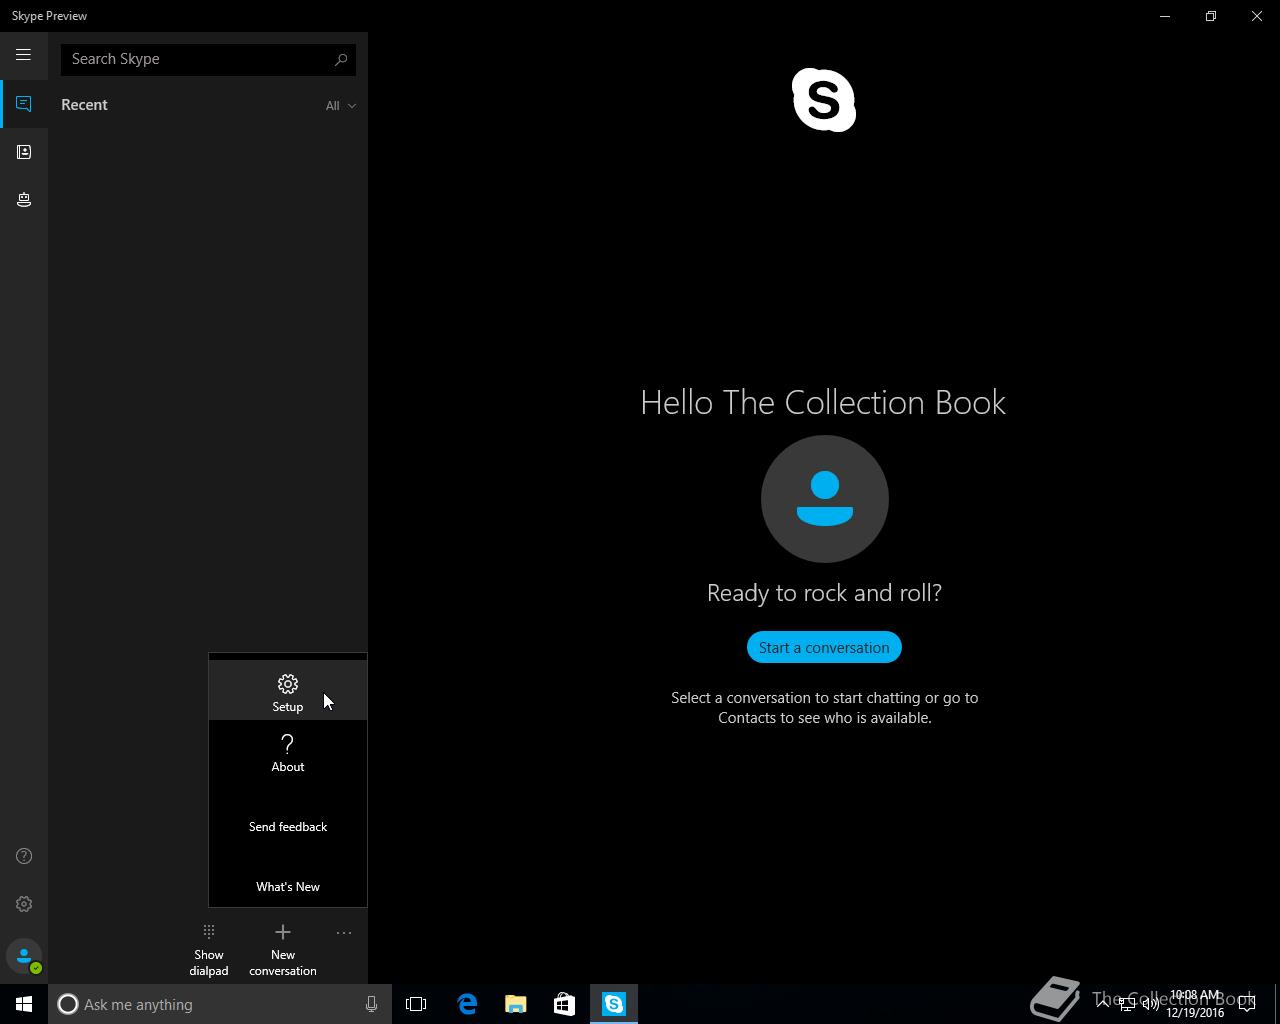This screenshot has width=1280, height=1024.
Task: Click the Skype logo at top
Action: [x=824, y=100]
